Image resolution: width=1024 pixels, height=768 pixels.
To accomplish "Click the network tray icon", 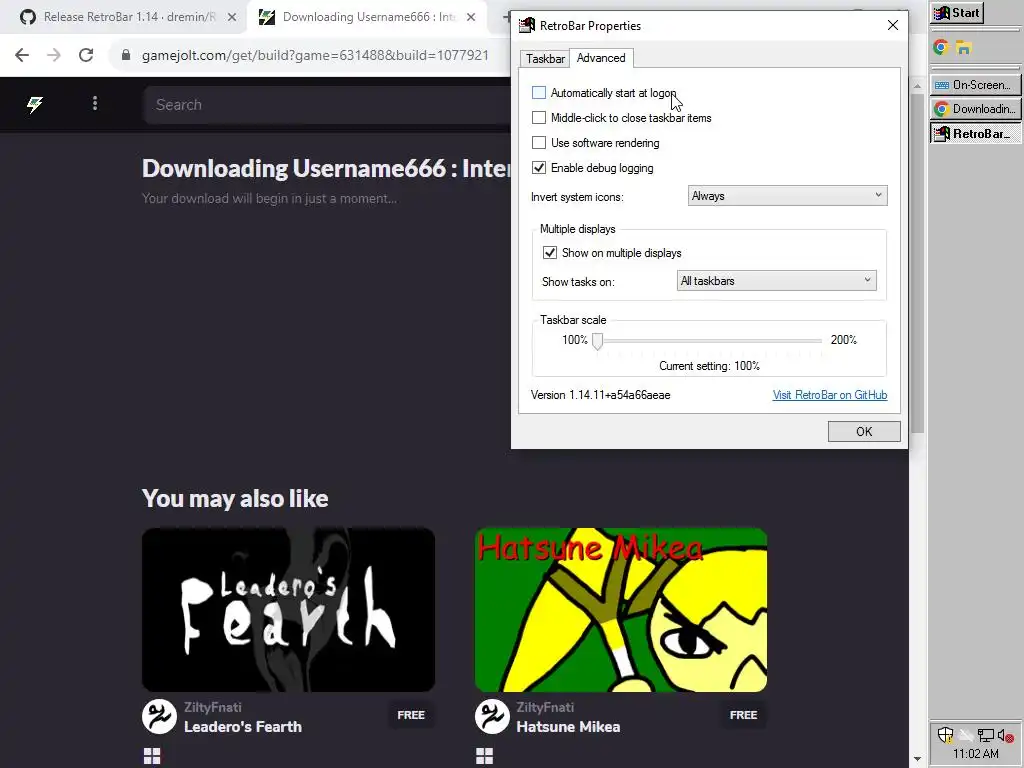I will pos(985,735).
